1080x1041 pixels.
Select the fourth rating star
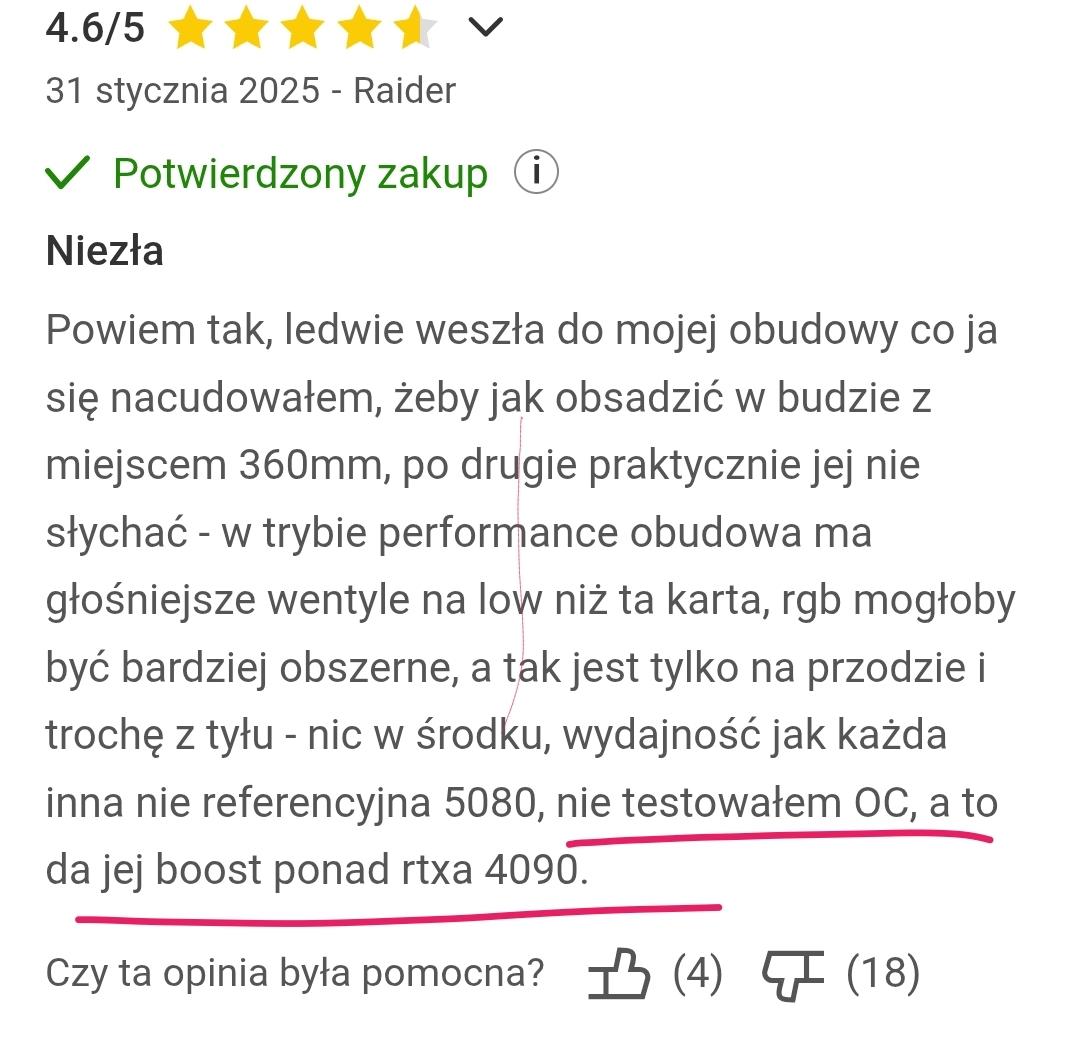357,28
